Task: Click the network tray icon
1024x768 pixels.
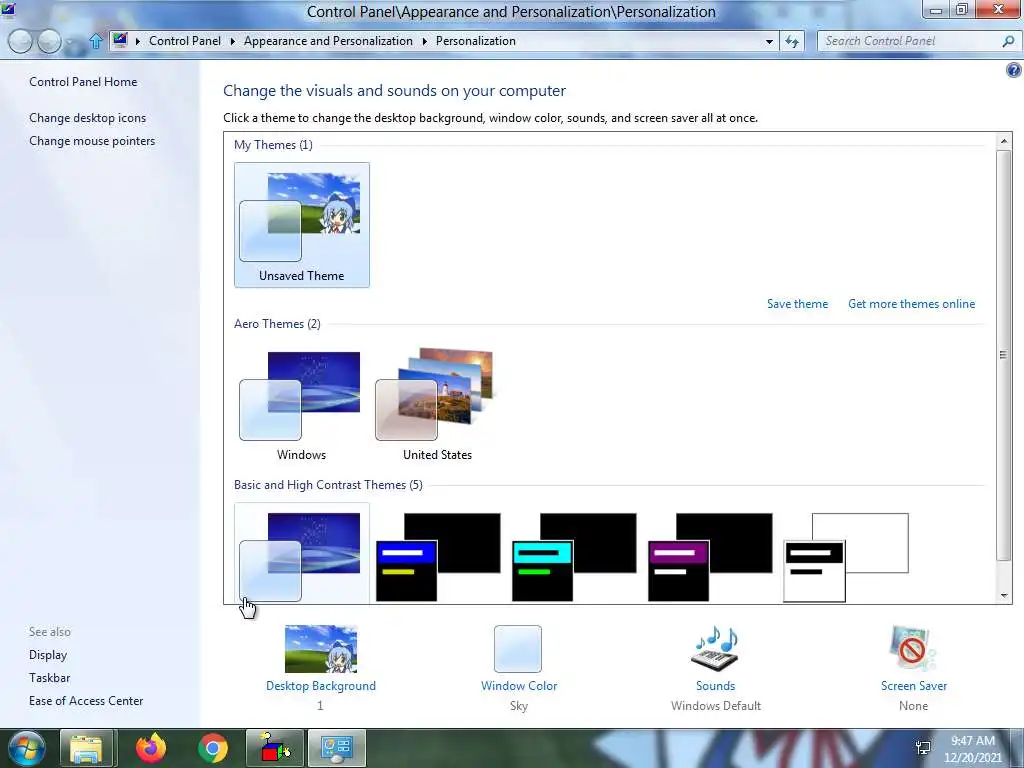Action: pyautogui.click(x=923, y=748)
